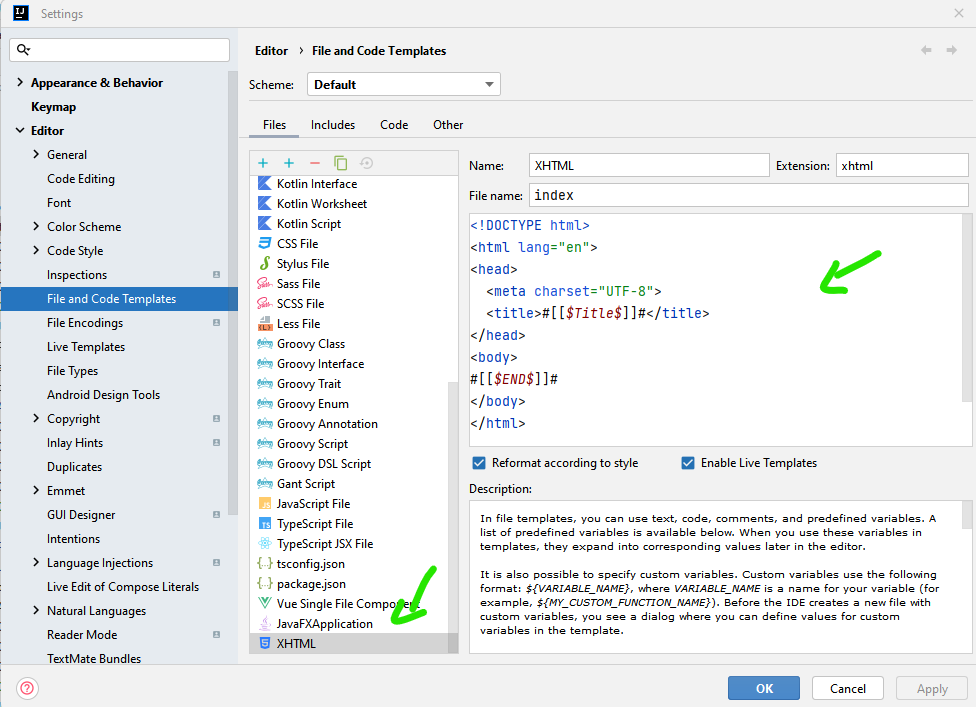Click the Create Template plus icon
976x707 pixels.
pos(263,163)
